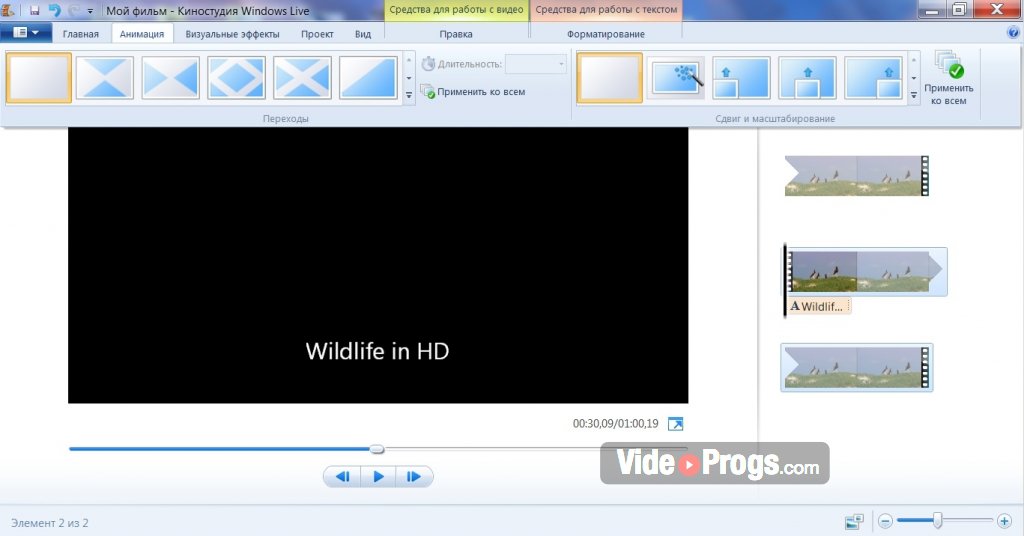The width and height of the screenshot is (1024, 536).
Task: Play the video preview
Action: coord(378,477)
